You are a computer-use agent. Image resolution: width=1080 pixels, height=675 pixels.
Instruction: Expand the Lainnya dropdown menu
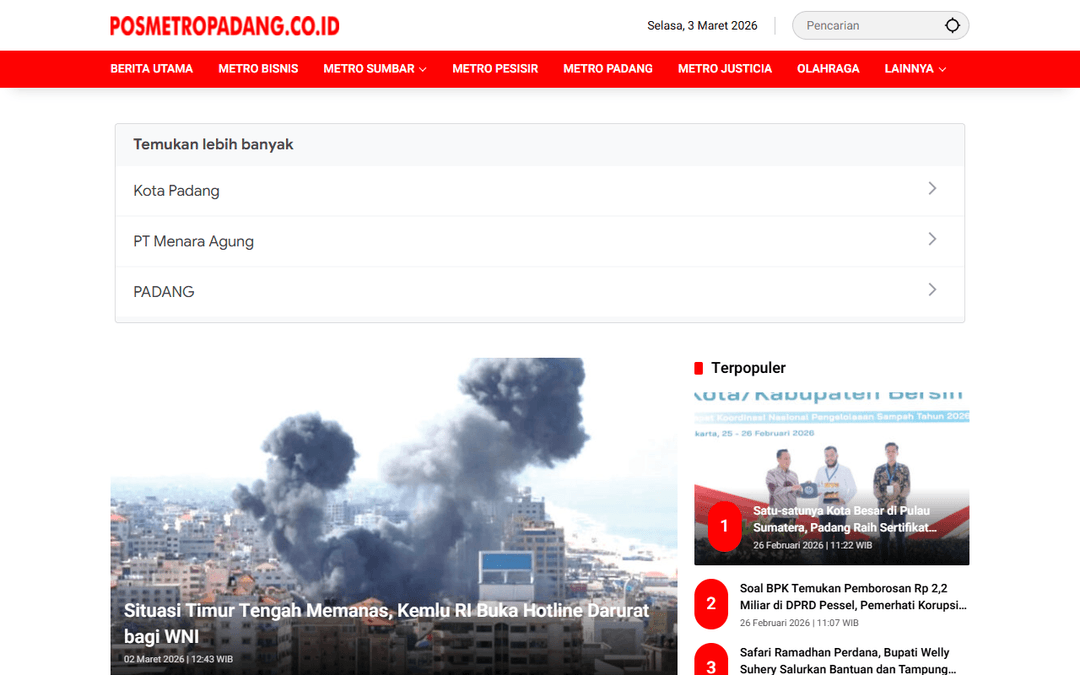point(915,69)
